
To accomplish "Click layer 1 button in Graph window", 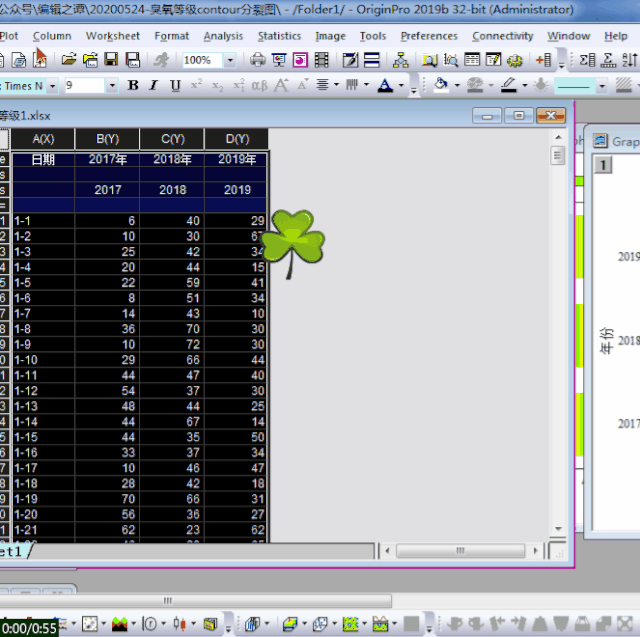I will (x=603, y=166).
